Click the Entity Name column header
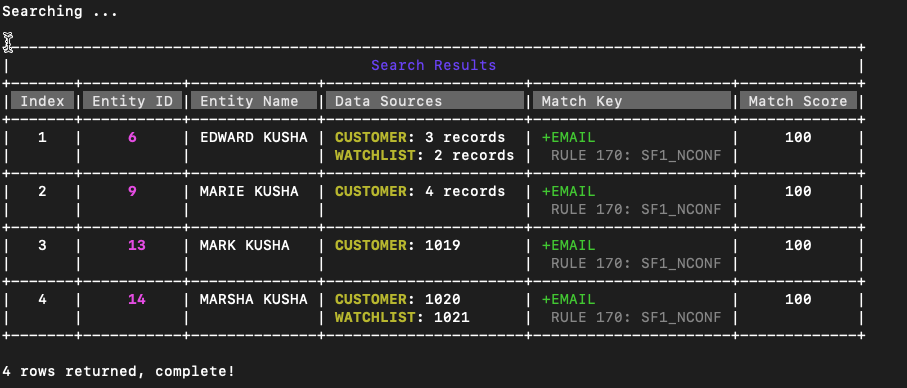 pos(254,101)
